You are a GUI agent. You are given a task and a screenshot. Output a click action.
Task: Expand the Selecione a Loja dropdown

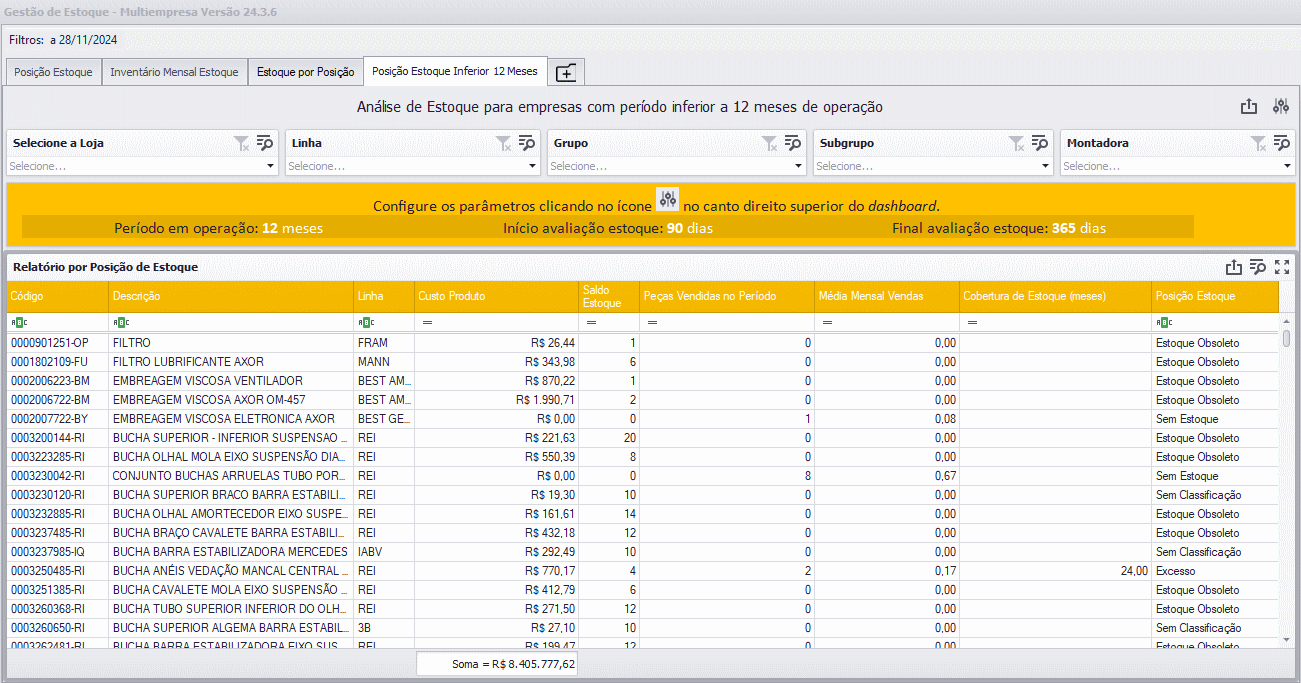click(270, 166)
